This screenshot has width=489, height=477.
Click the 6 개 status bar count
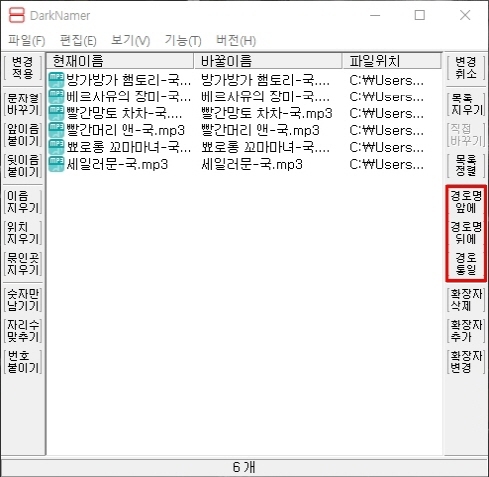(x=244, y=467)
